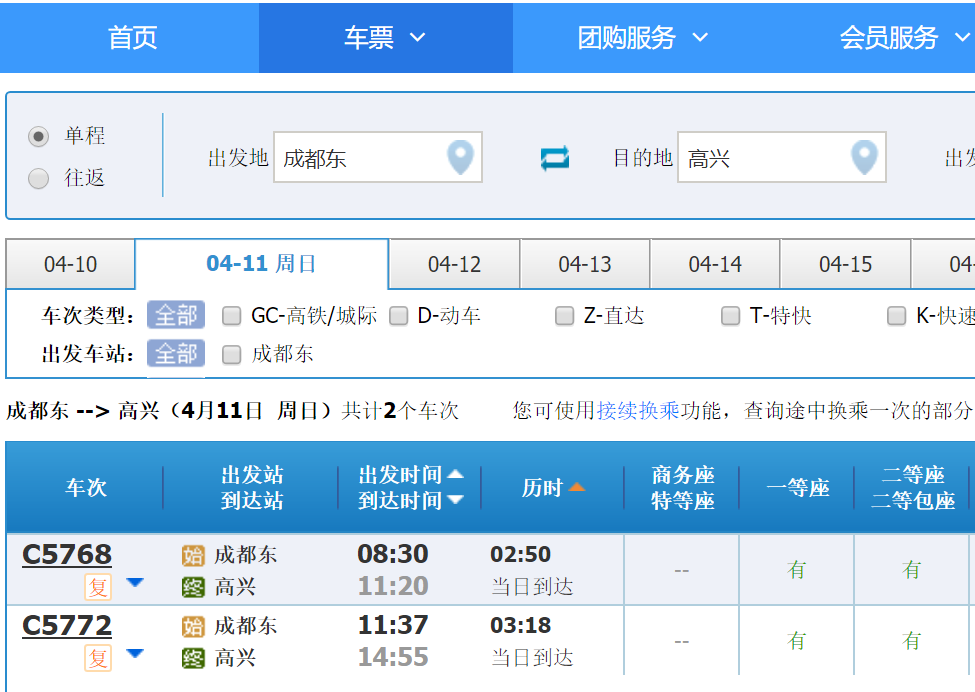Click the swap departure and destination icon
The height and width of the screenshot is (692, 975).
554,158
